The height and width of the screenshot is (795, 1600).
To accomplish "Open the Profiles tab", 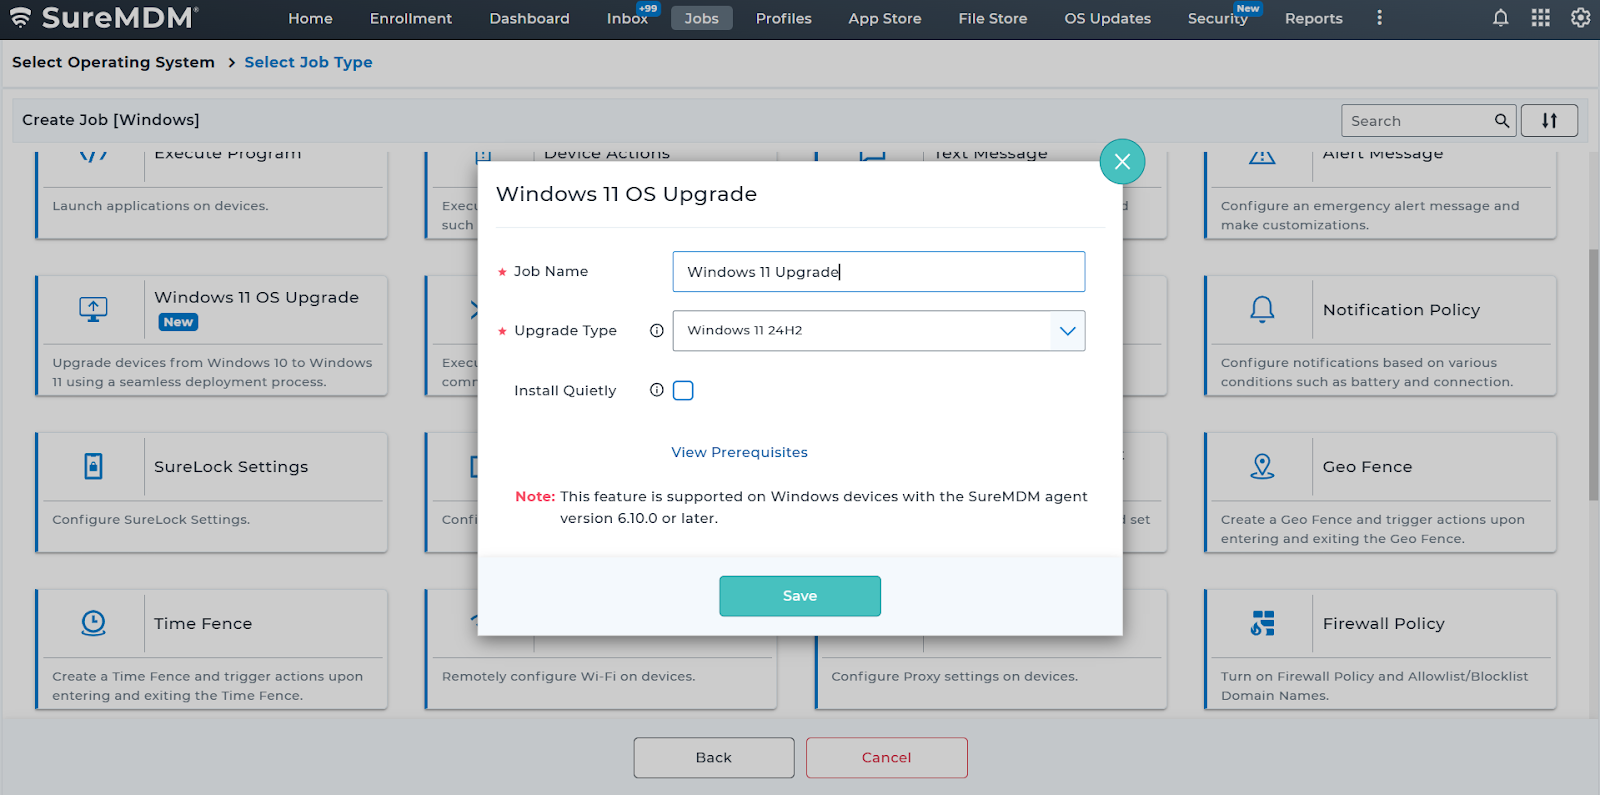I will coord(783,18).
